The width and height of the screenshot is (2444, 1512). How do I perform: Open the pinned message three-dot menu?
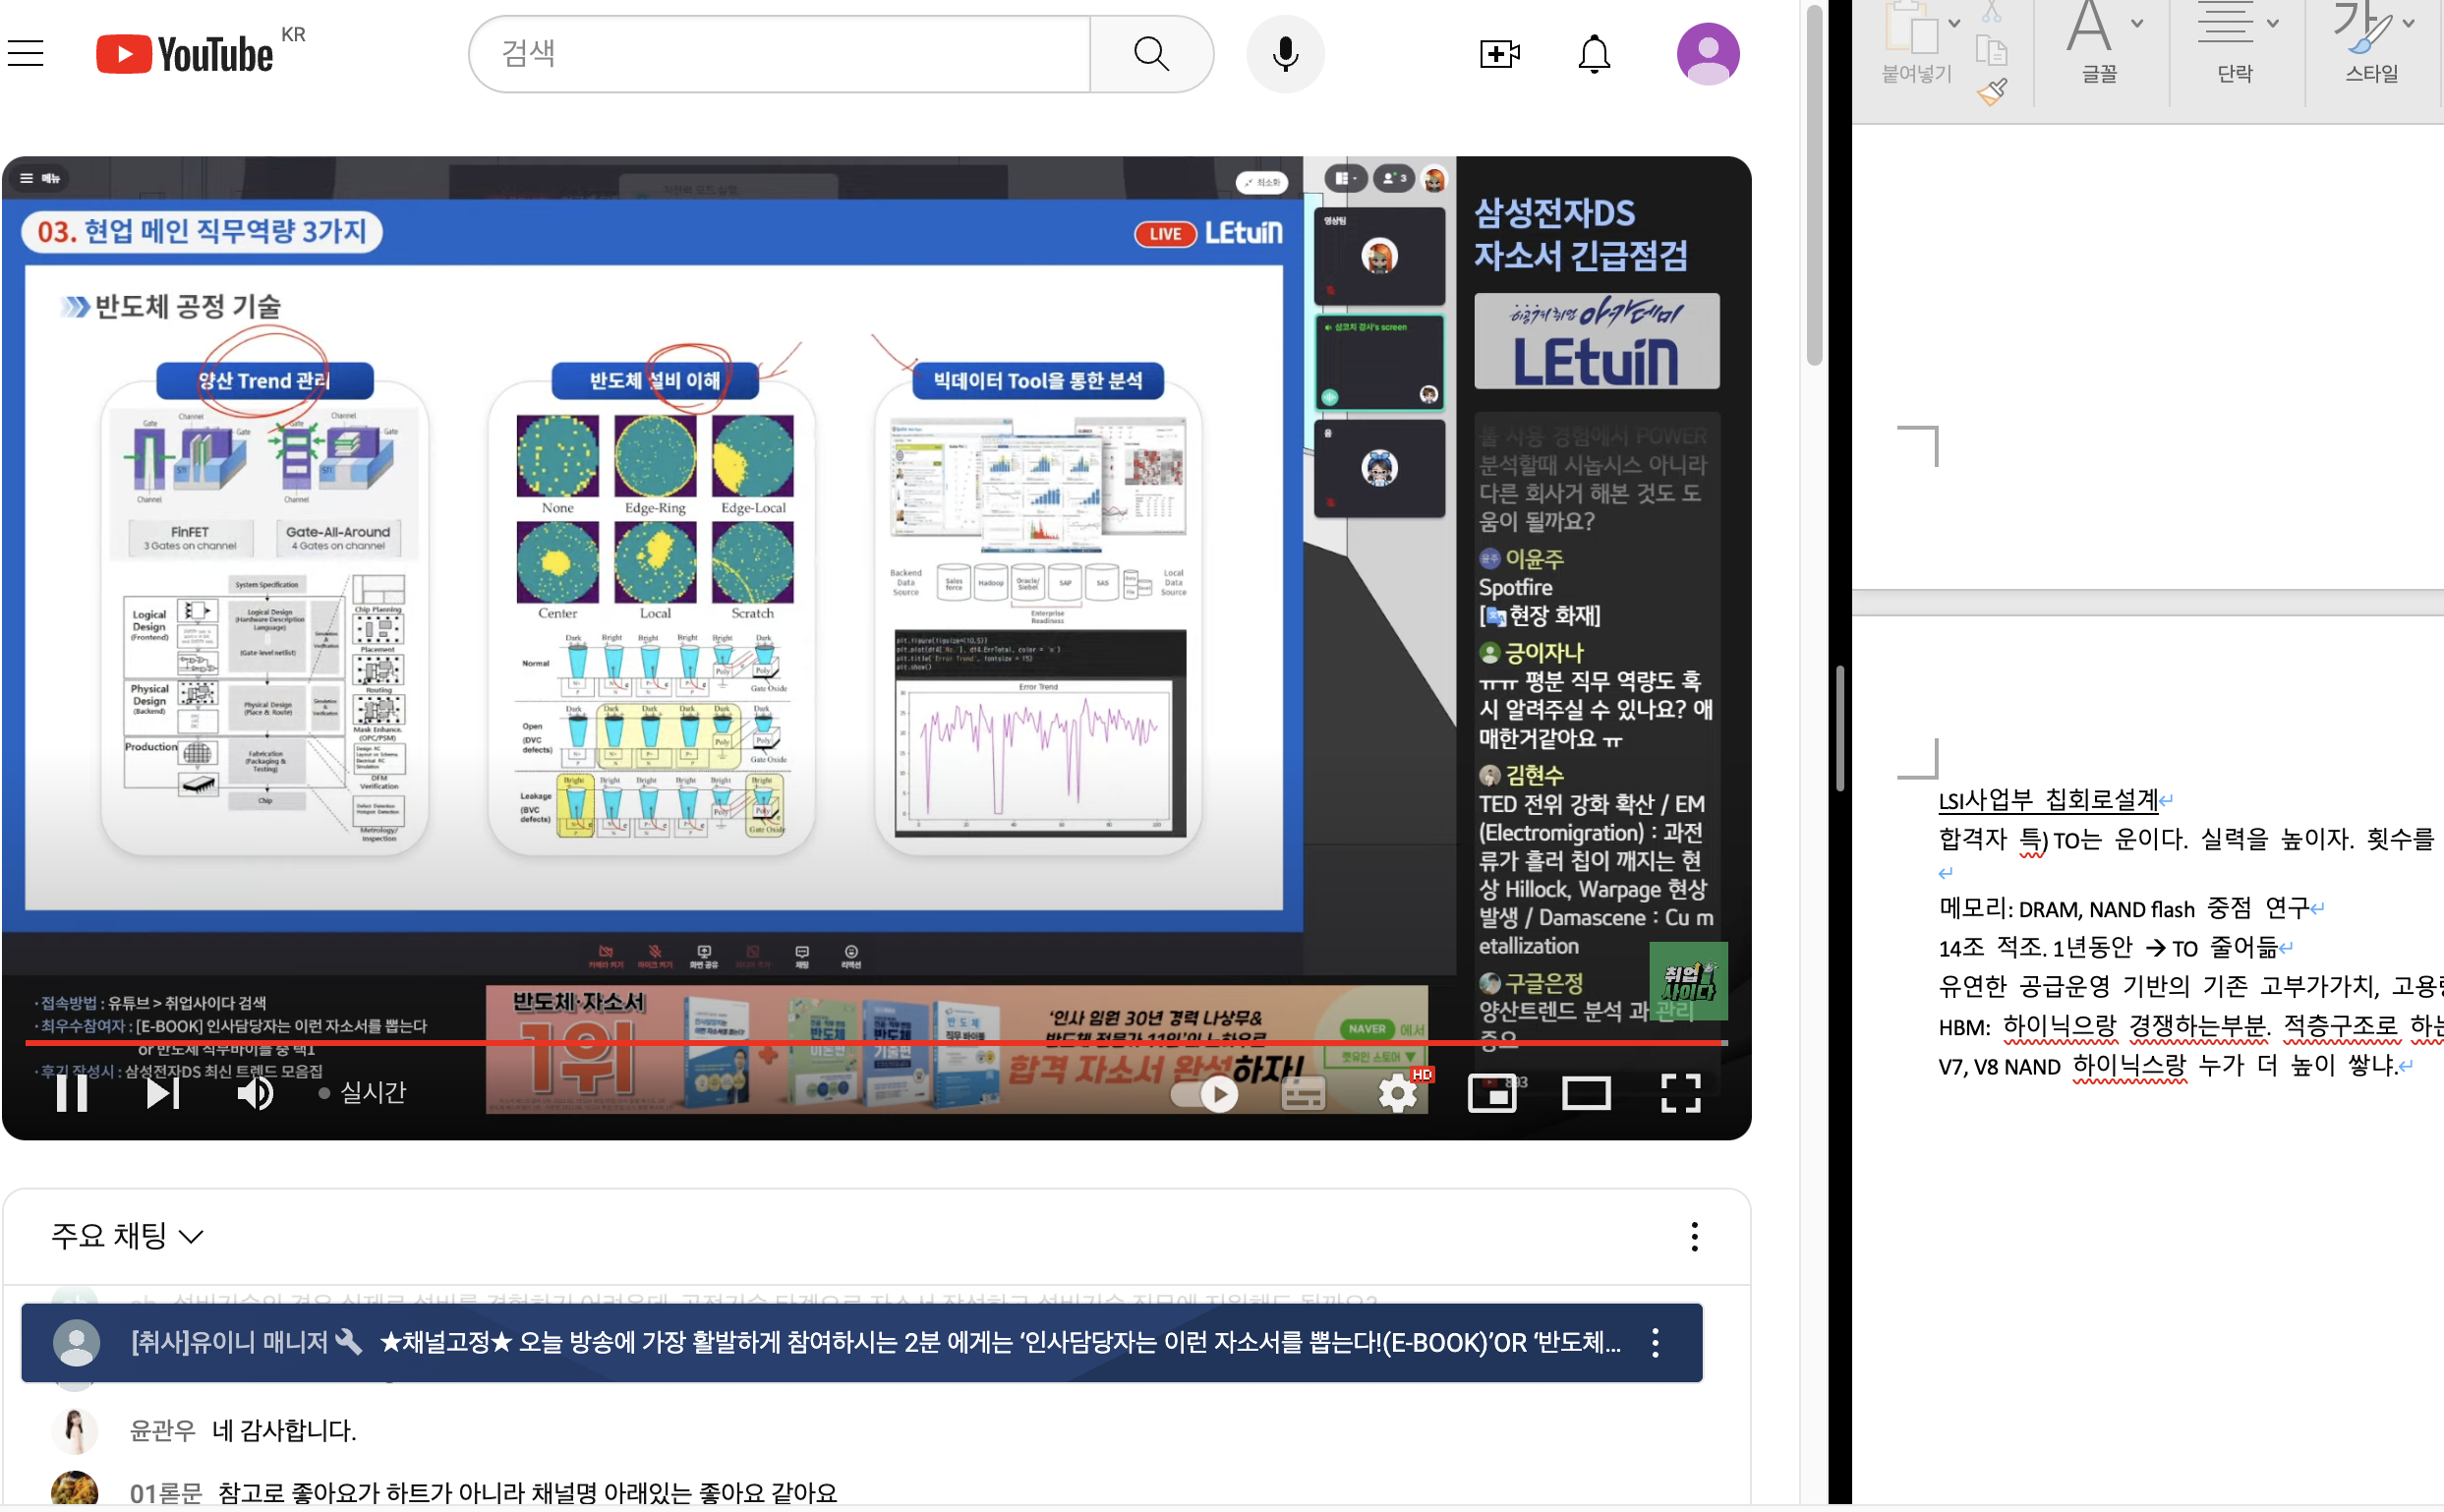[x=1655, y=1343]
